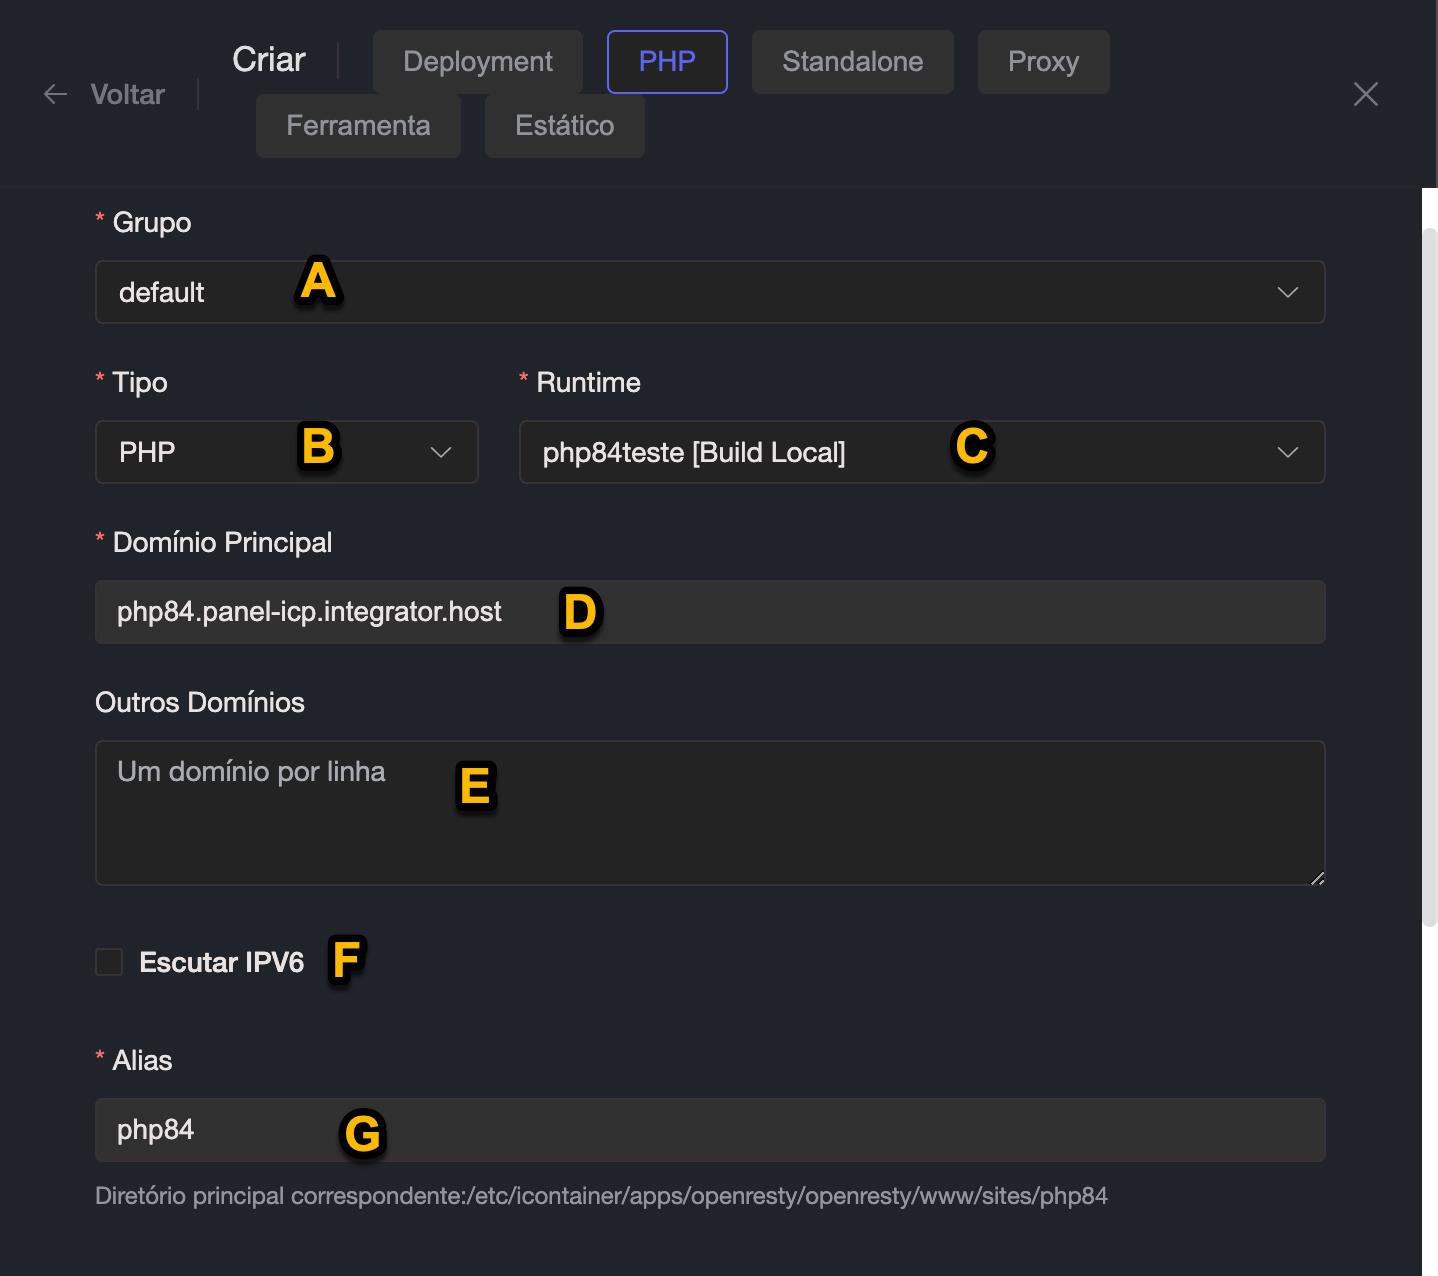Click the vertical scrollbar on right
1438x1276 pixels.
[x=1429, y=580]
